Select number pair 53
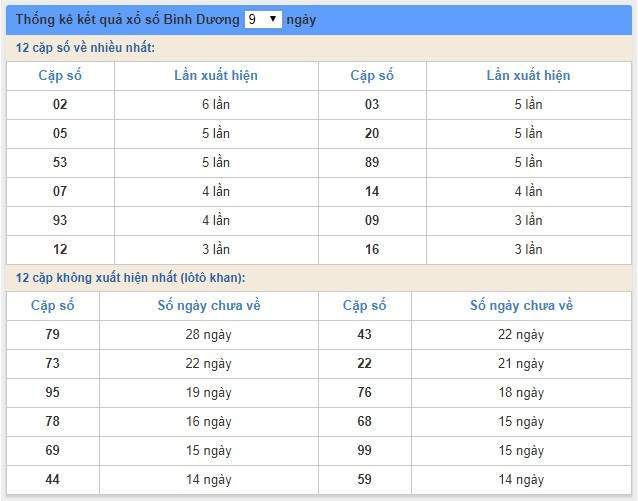 tap(60, 162)
